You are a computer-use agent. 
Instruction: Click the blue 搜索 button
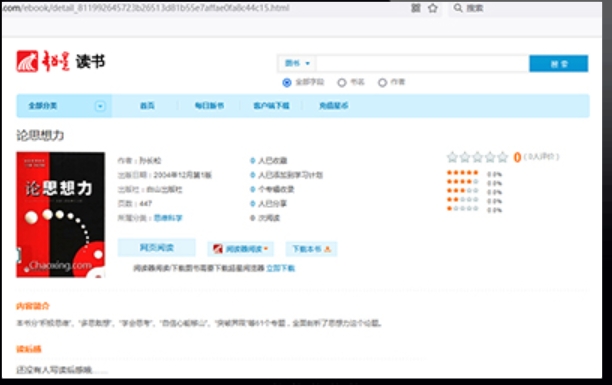click(559, 64)
